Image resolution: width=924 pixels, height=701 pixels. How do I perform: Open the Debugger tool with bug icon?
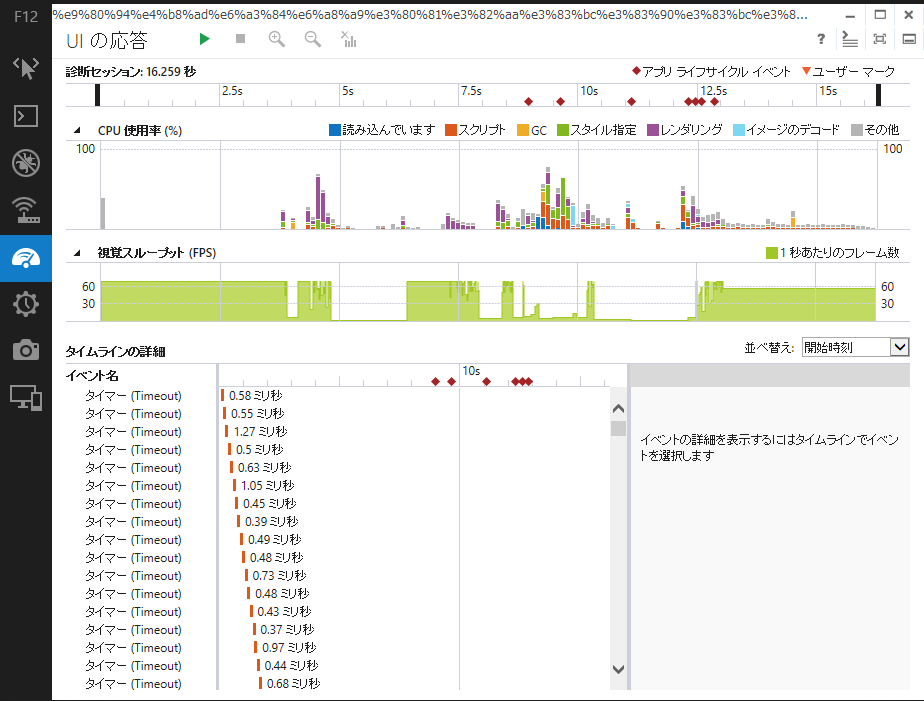(x=26, y=163)
